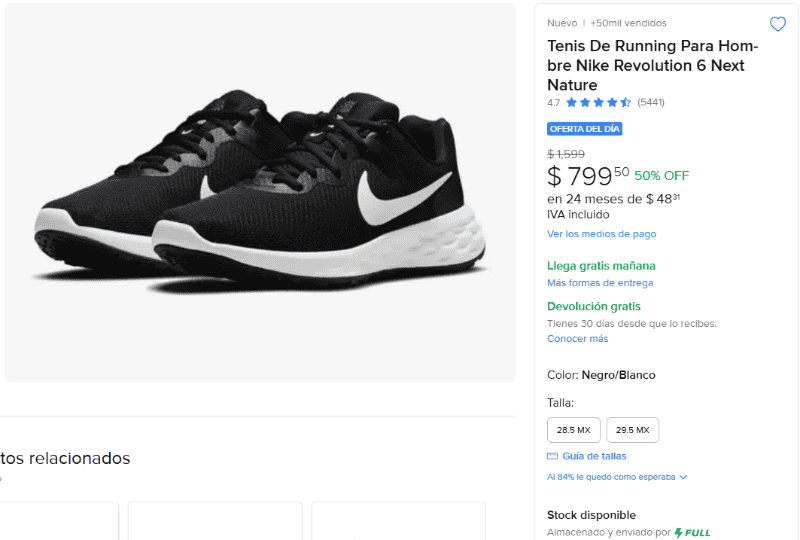Click the third related product card
The image size is (800, 540).
point(398,521)
